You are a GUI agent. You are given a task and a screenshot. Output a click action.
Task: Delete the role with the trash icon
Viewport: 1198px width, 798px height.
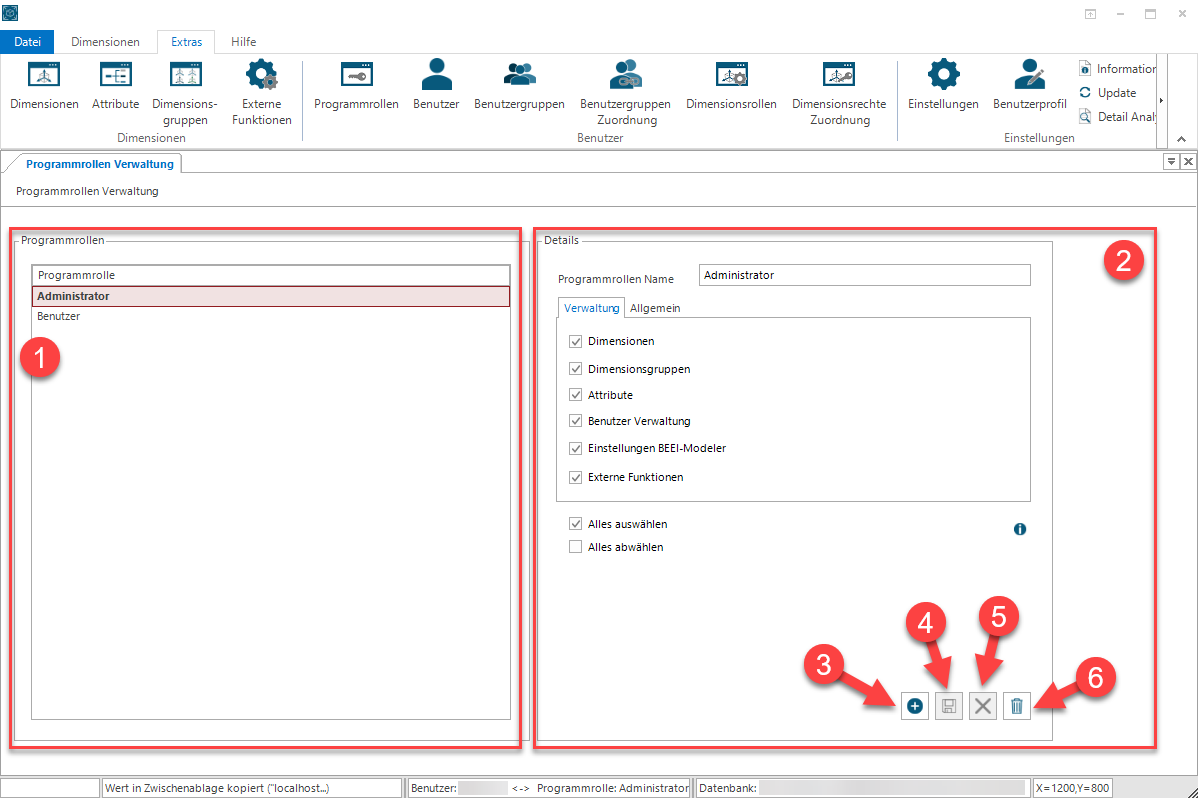(1017, 706)
